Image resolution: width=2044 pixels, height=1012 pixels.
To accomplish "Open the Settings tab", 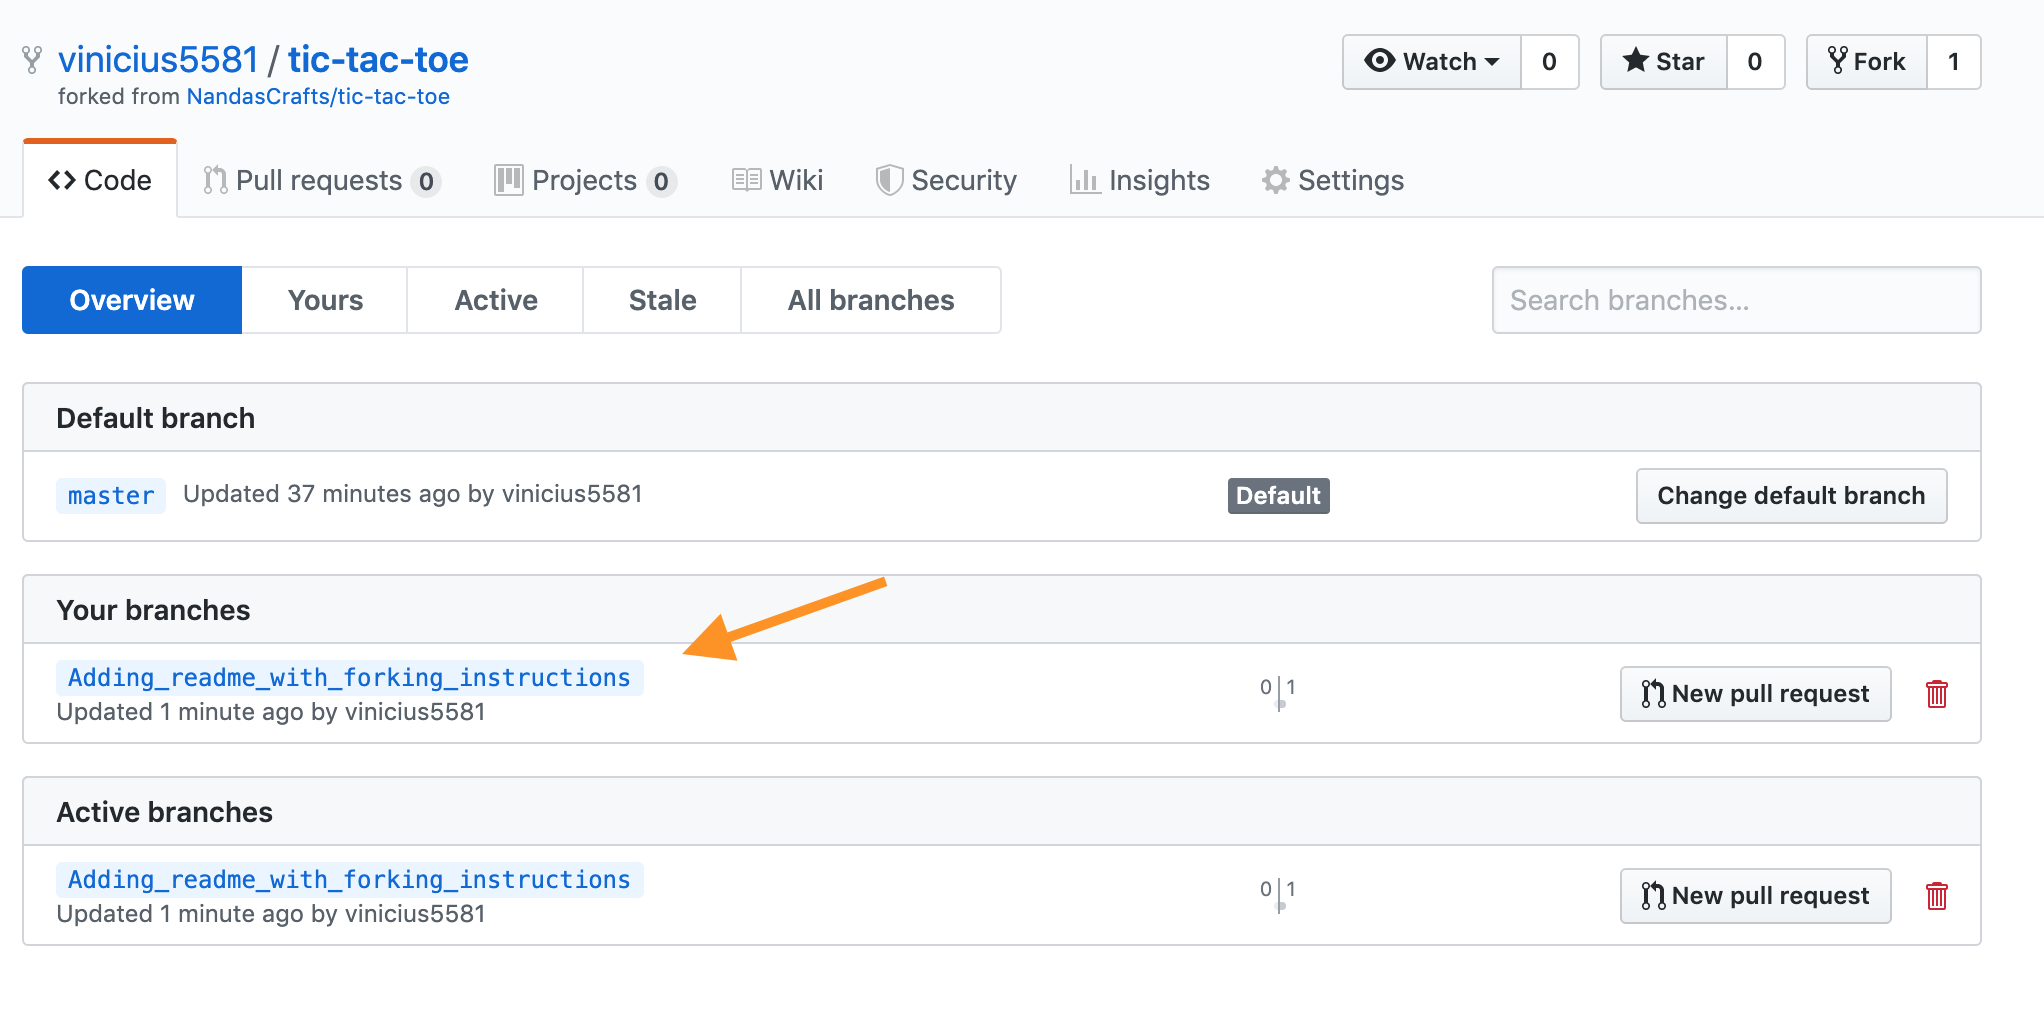I will (x=1333, y=180).
